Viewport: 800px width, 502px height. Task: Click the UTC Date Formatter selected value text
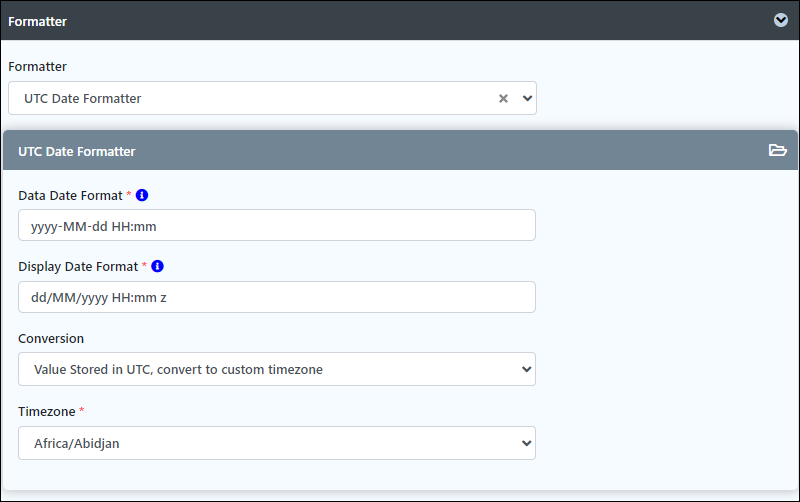point(83,98)
